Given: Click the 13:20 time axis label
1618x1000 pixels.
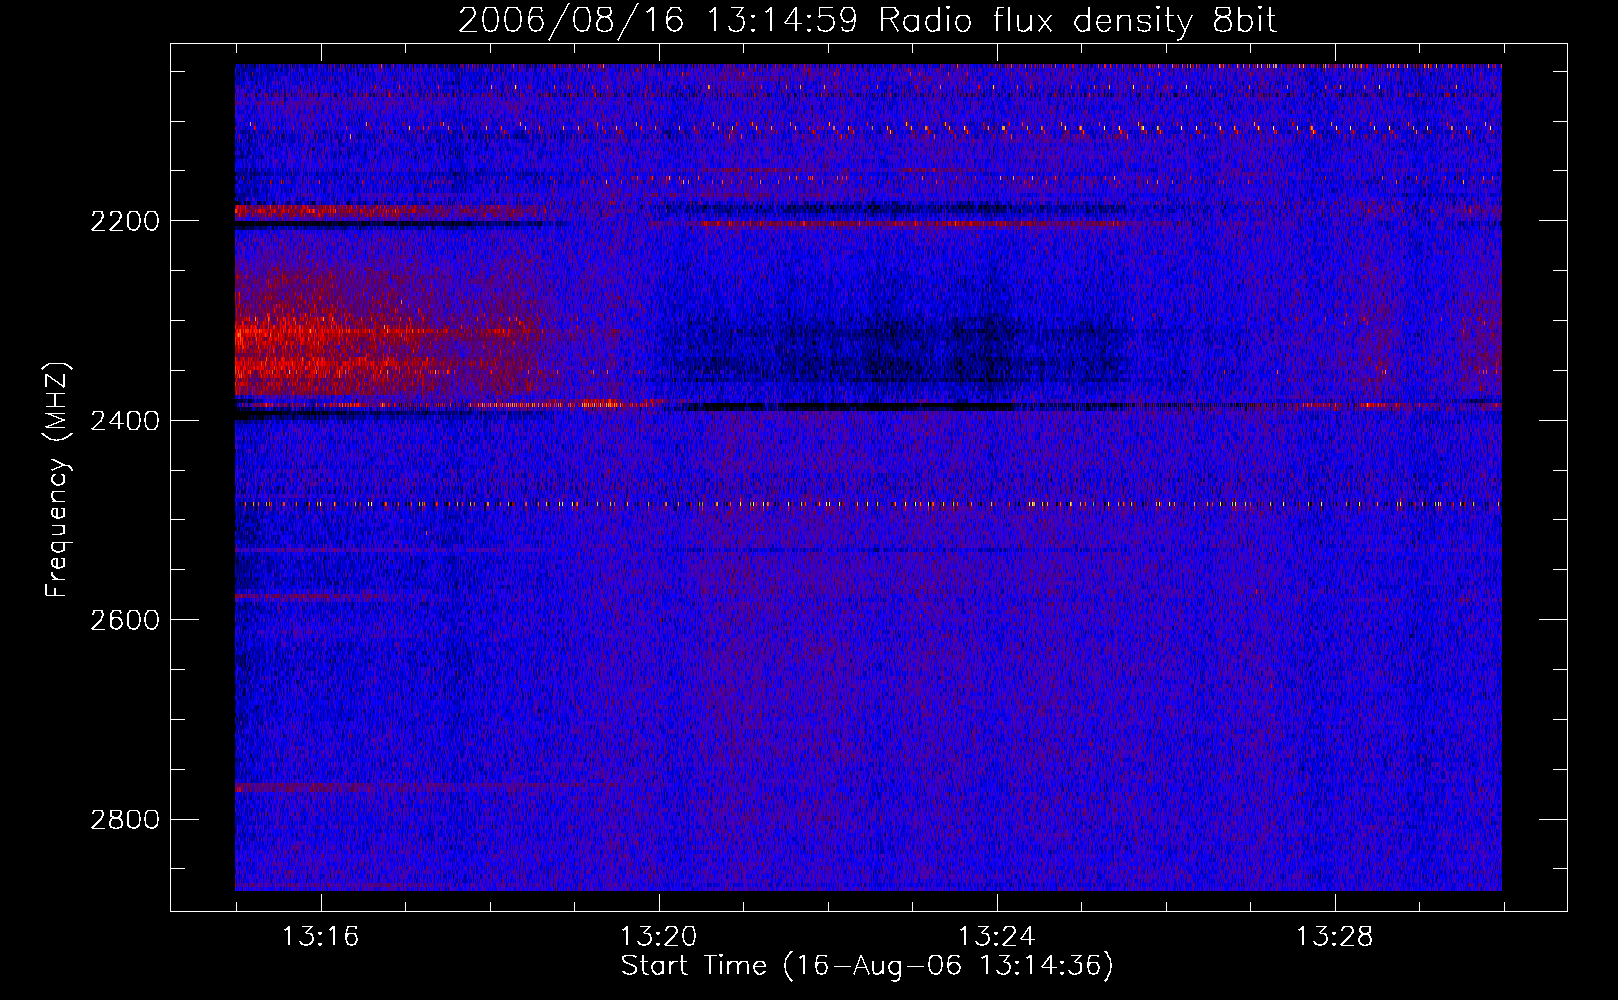Looking at the screenshot, I should 658,937.
